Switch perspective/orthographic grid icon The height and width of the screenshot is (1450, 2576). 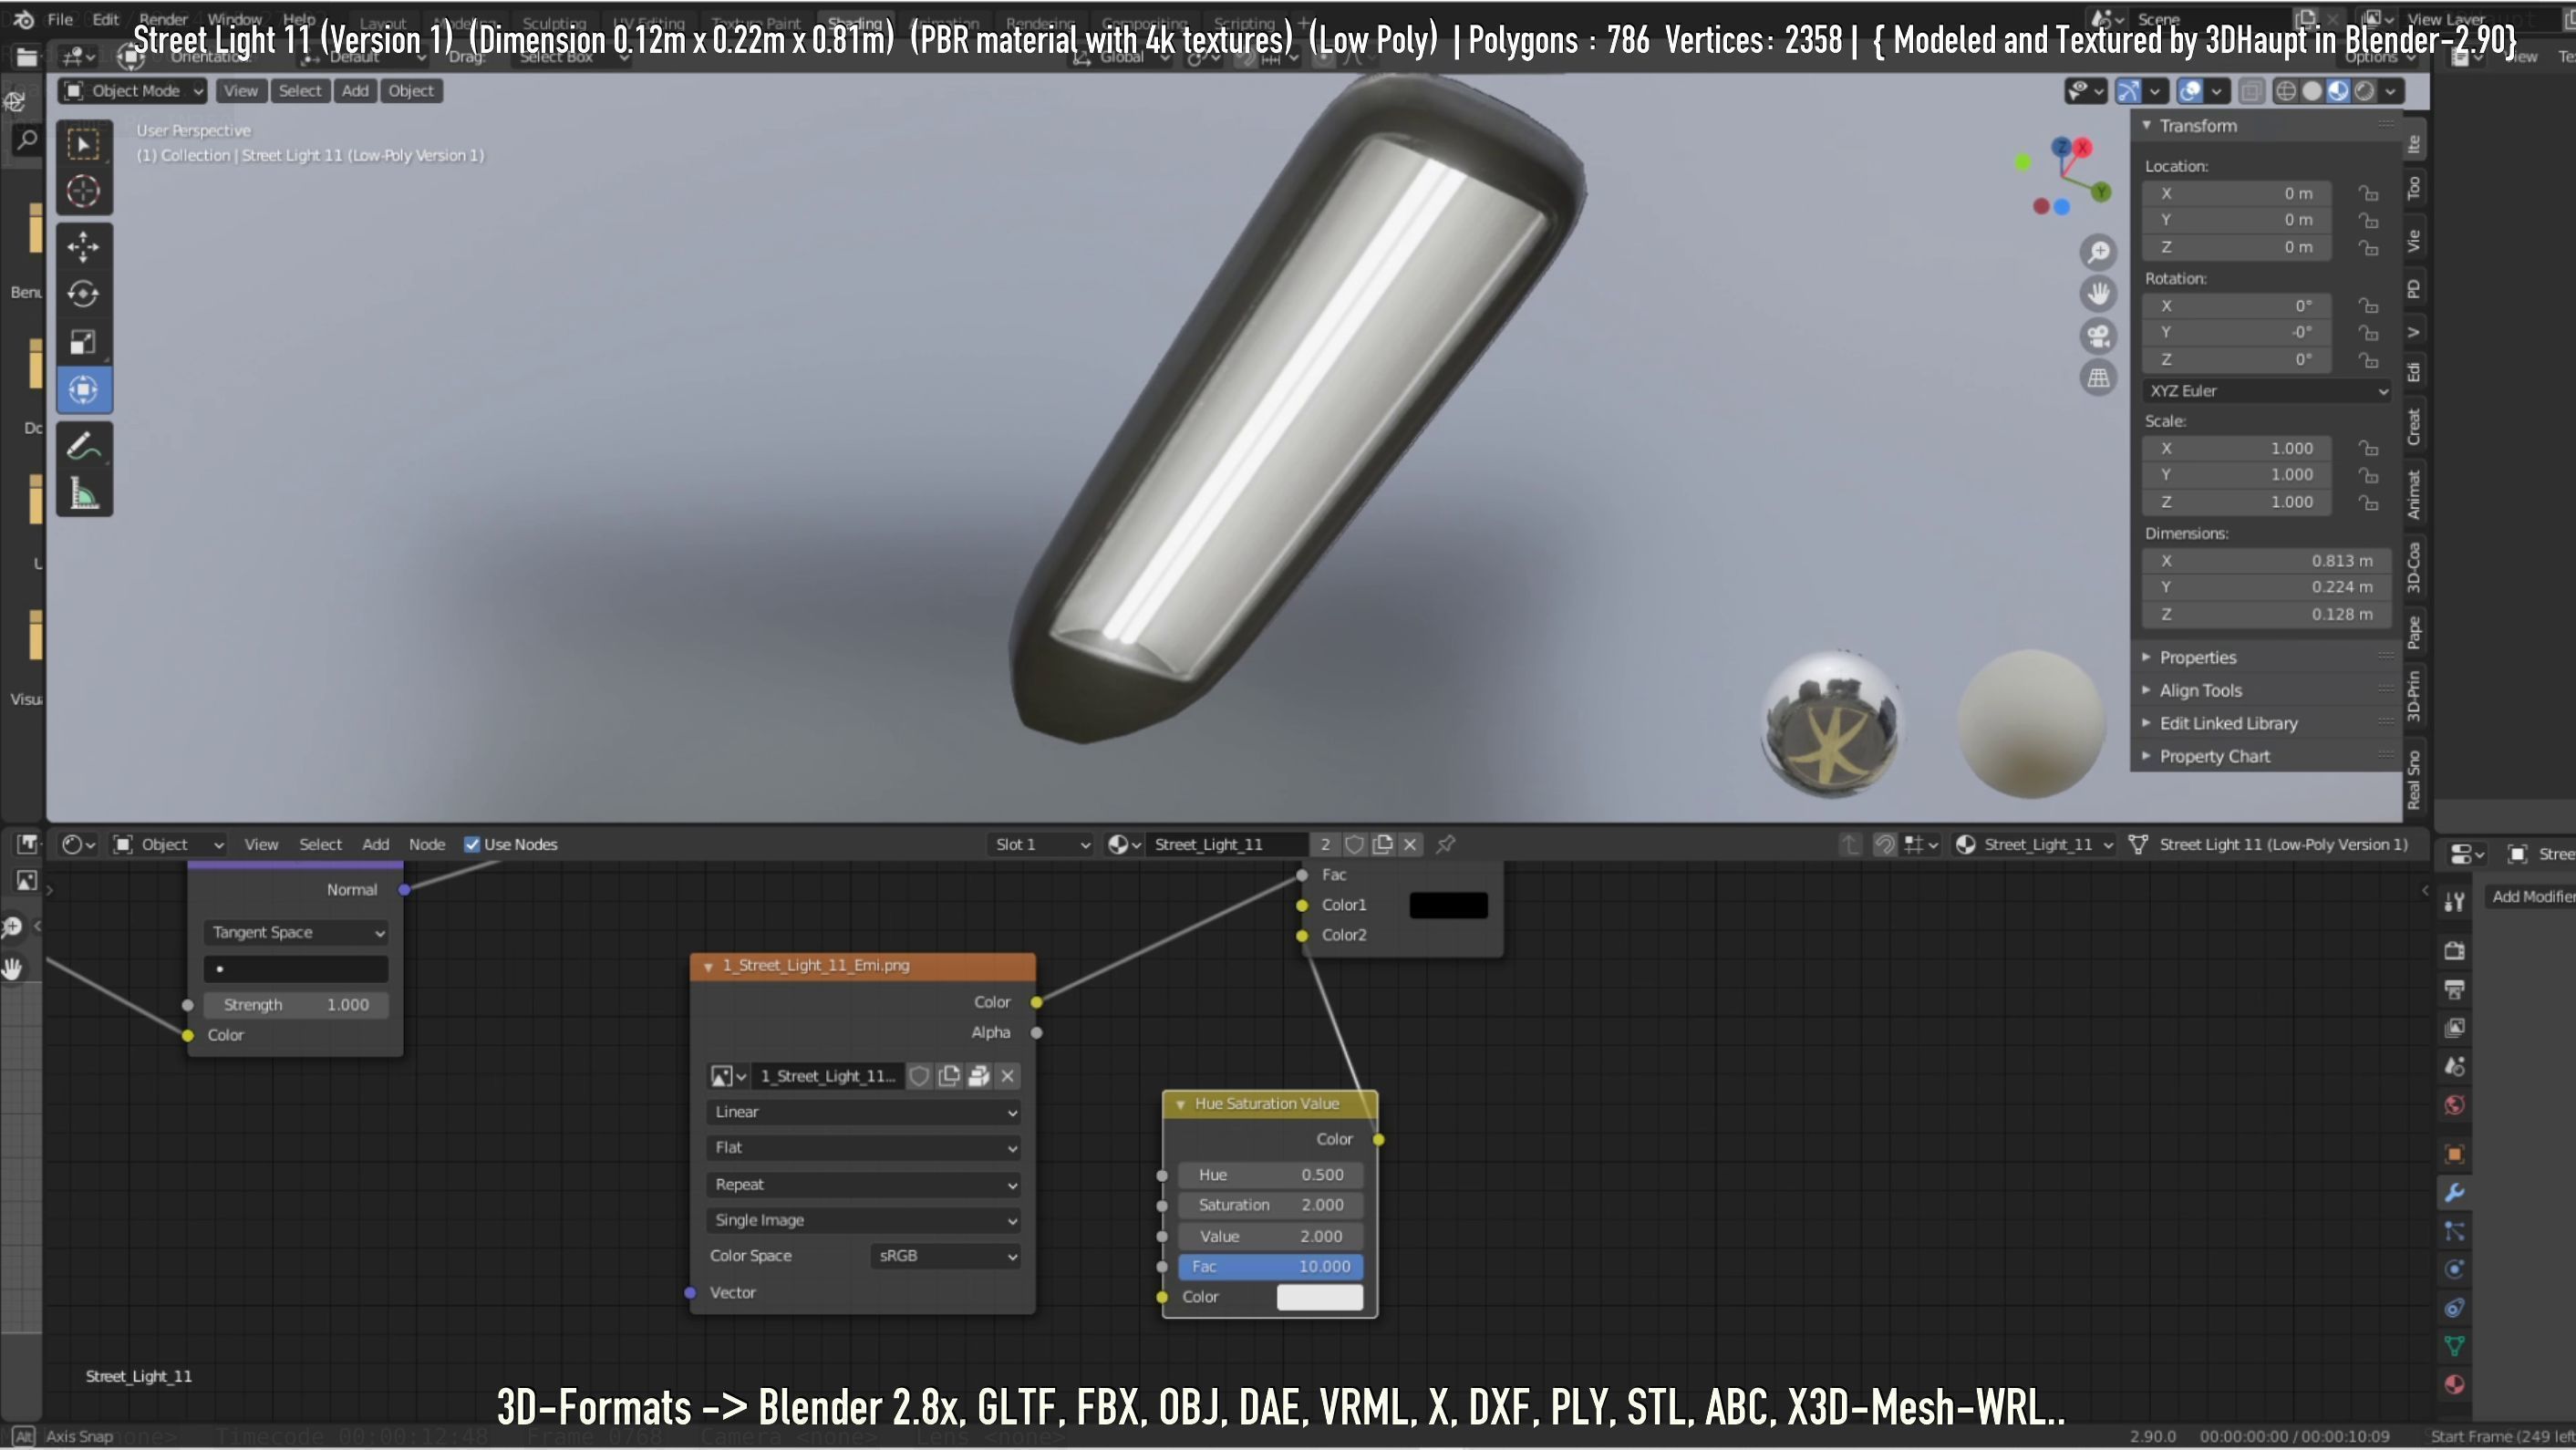pos(2098,378)
